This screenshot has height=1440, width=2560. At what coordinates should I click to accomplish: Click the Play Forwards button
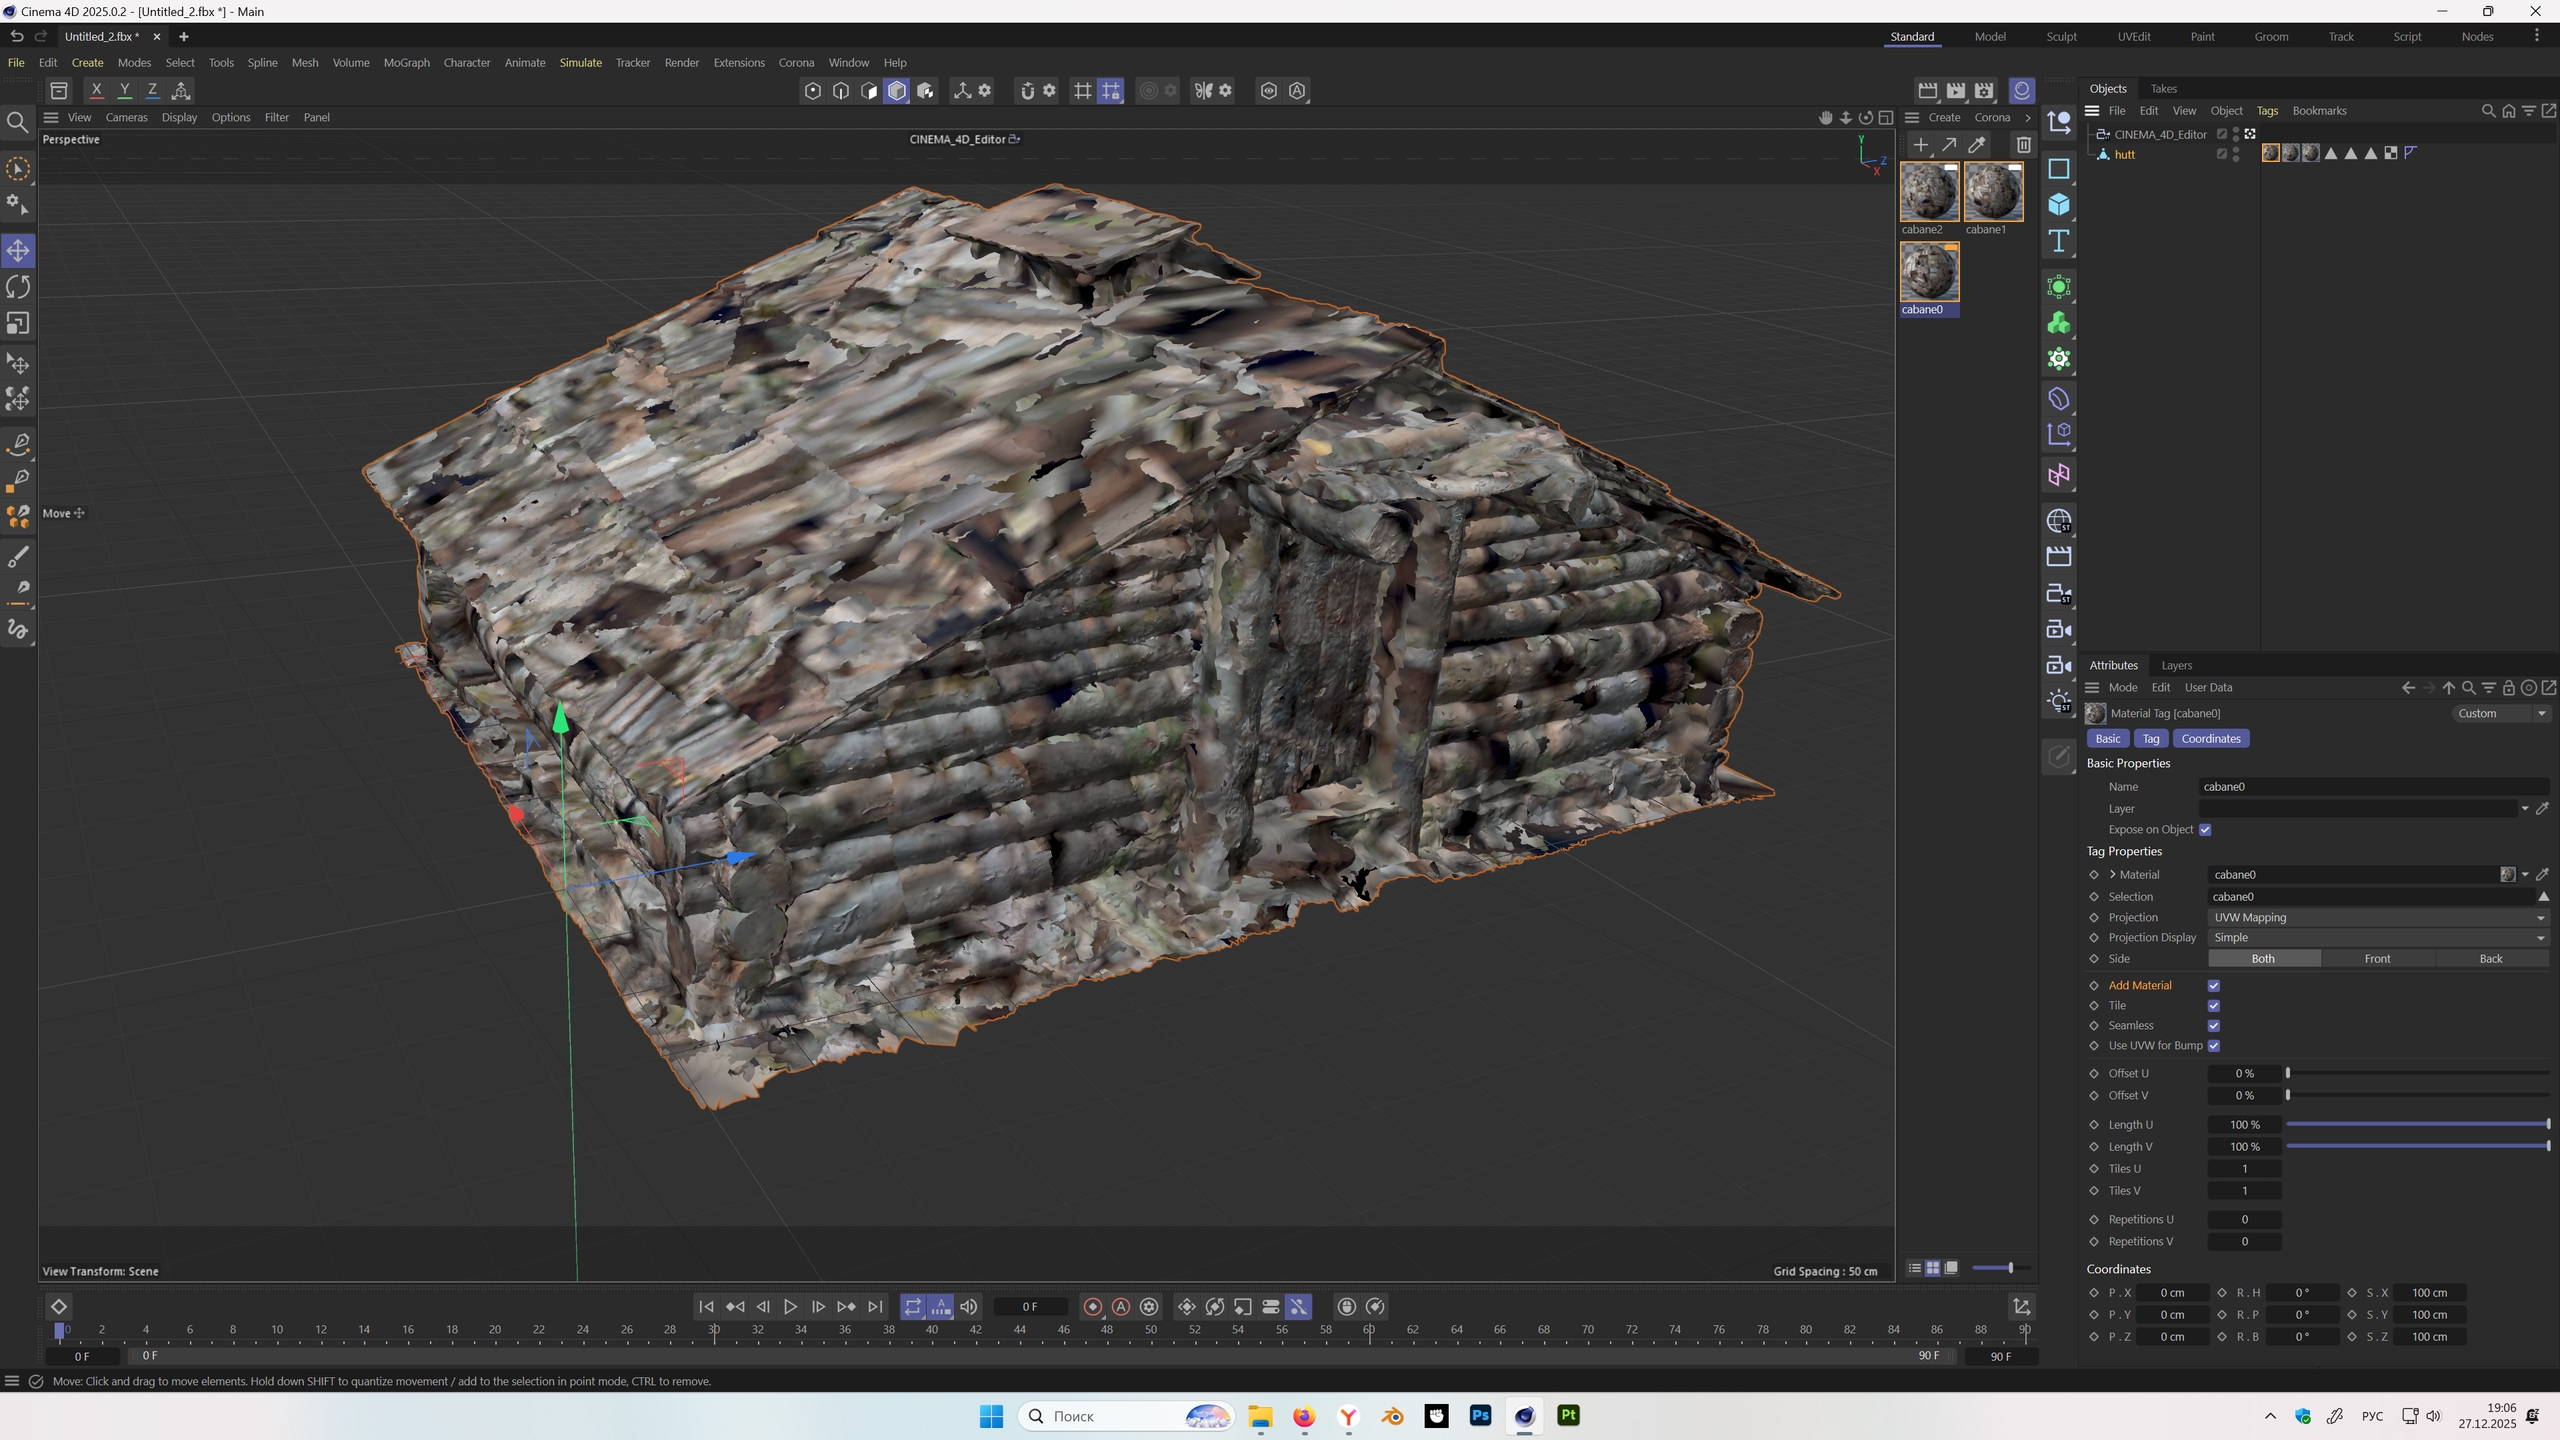point(790,1307)
